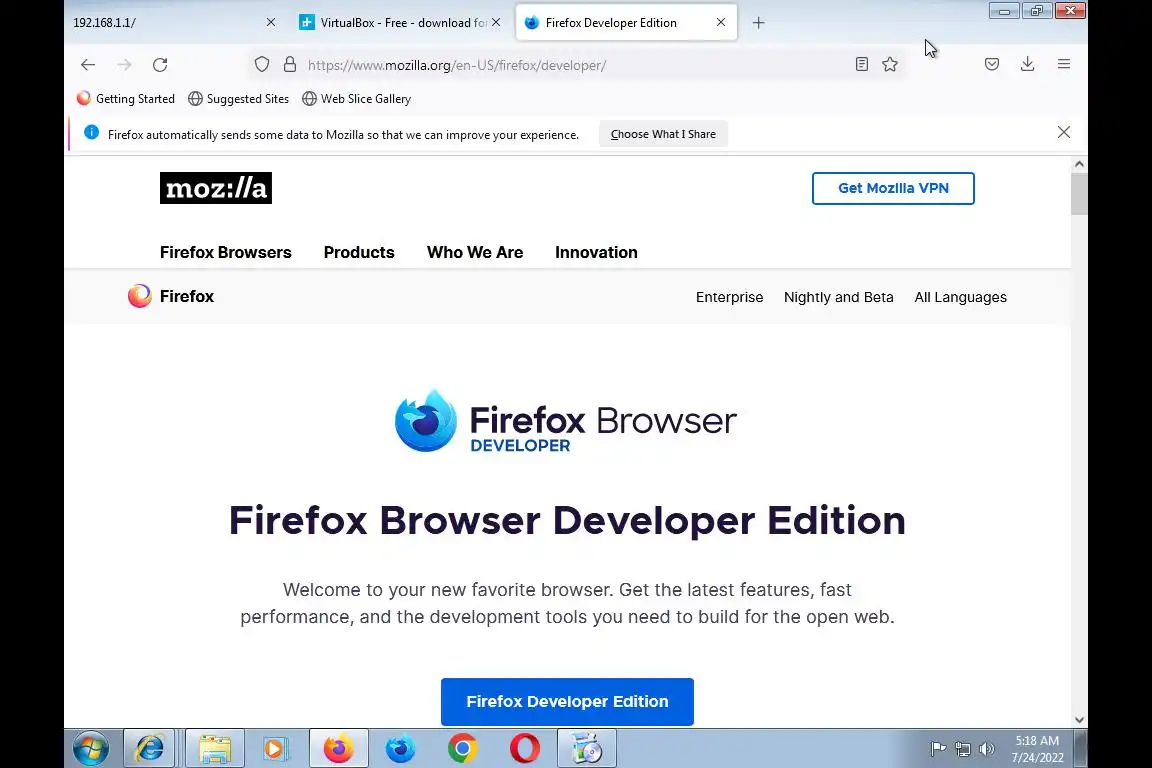
Task: Click the mozilla logo
Action: (x=216, y=188)
